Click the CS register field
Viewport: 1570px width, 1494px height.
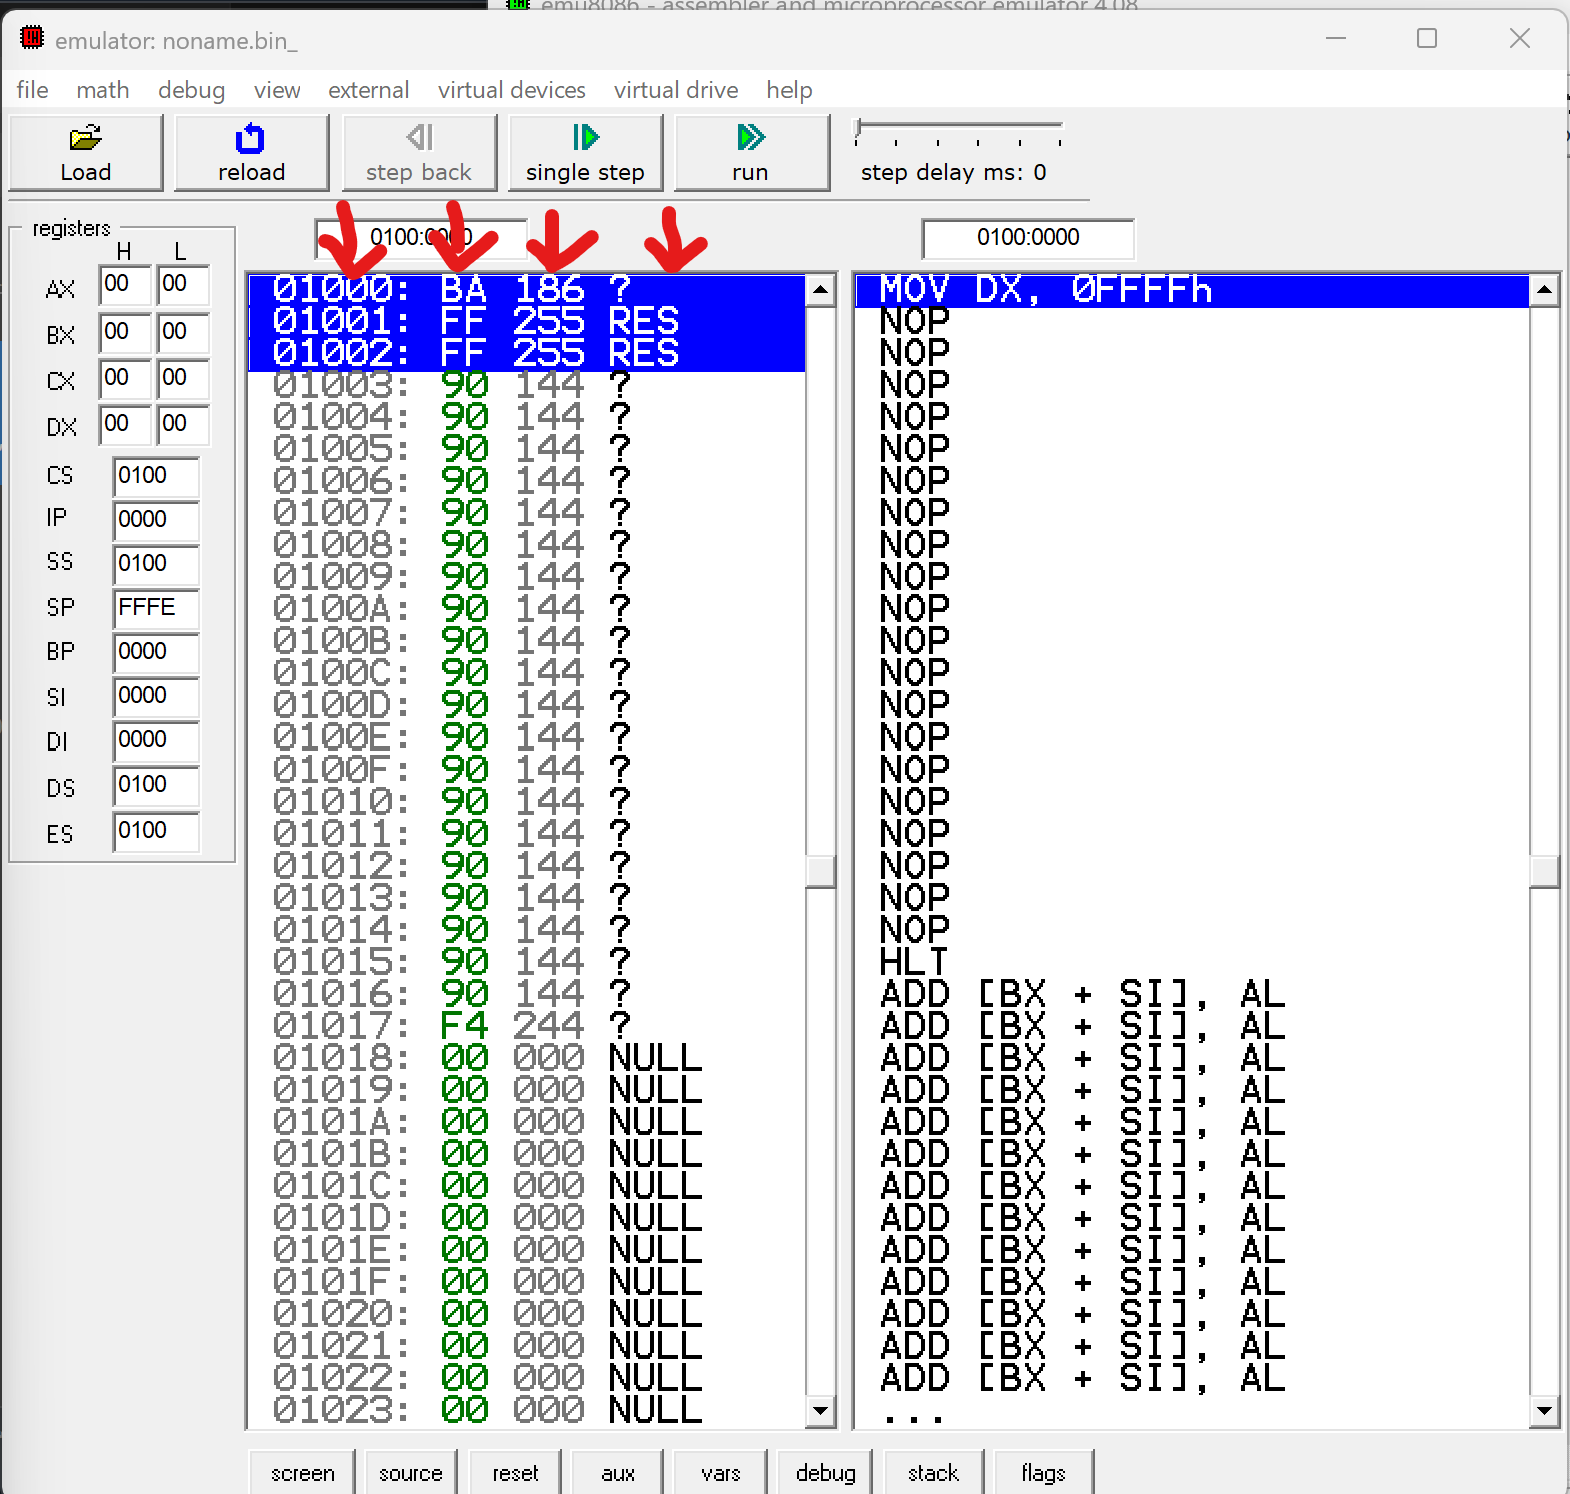pos(156,476)
